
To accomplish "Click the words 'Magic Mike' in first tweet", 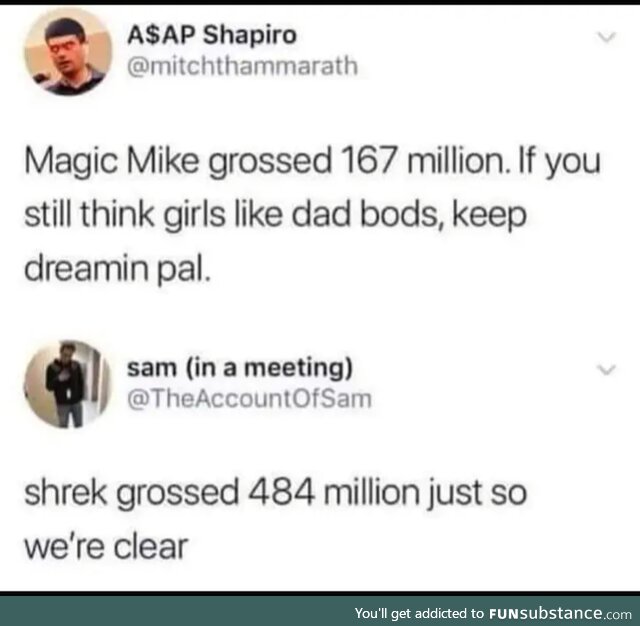I will 112,161.
